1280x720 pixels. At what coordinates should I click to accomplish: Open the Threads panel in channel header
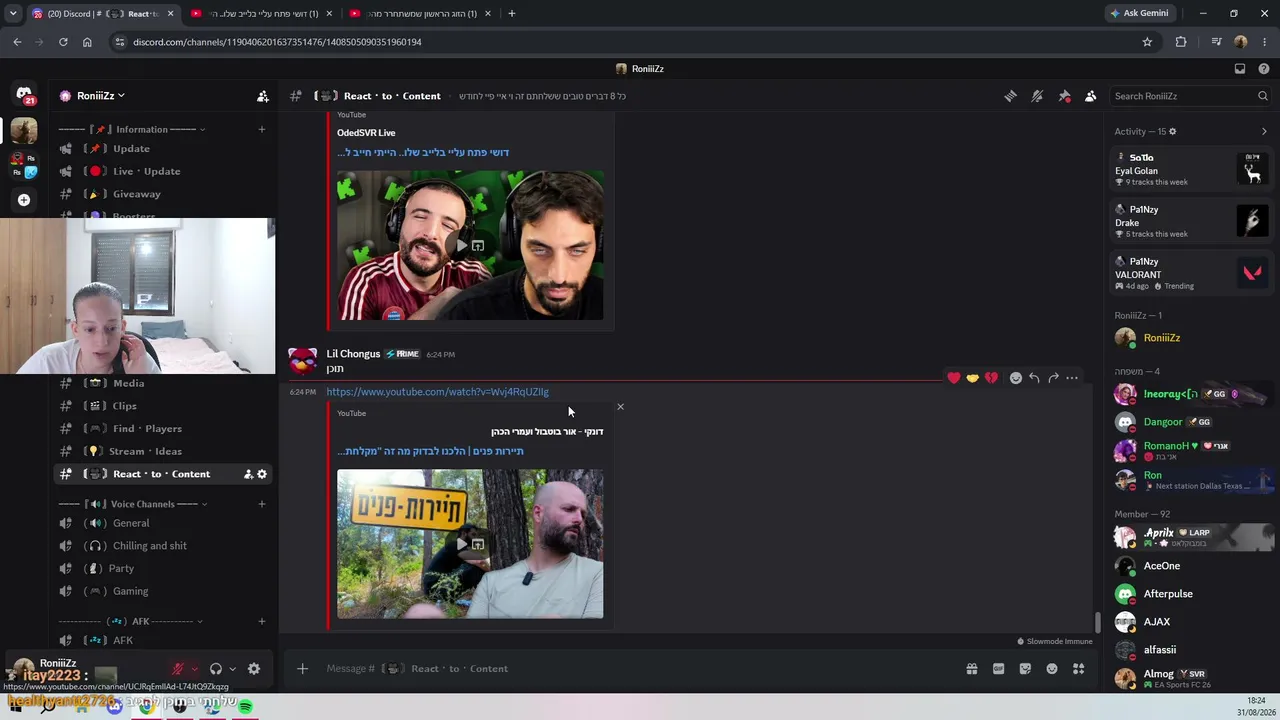point(1010,96)
